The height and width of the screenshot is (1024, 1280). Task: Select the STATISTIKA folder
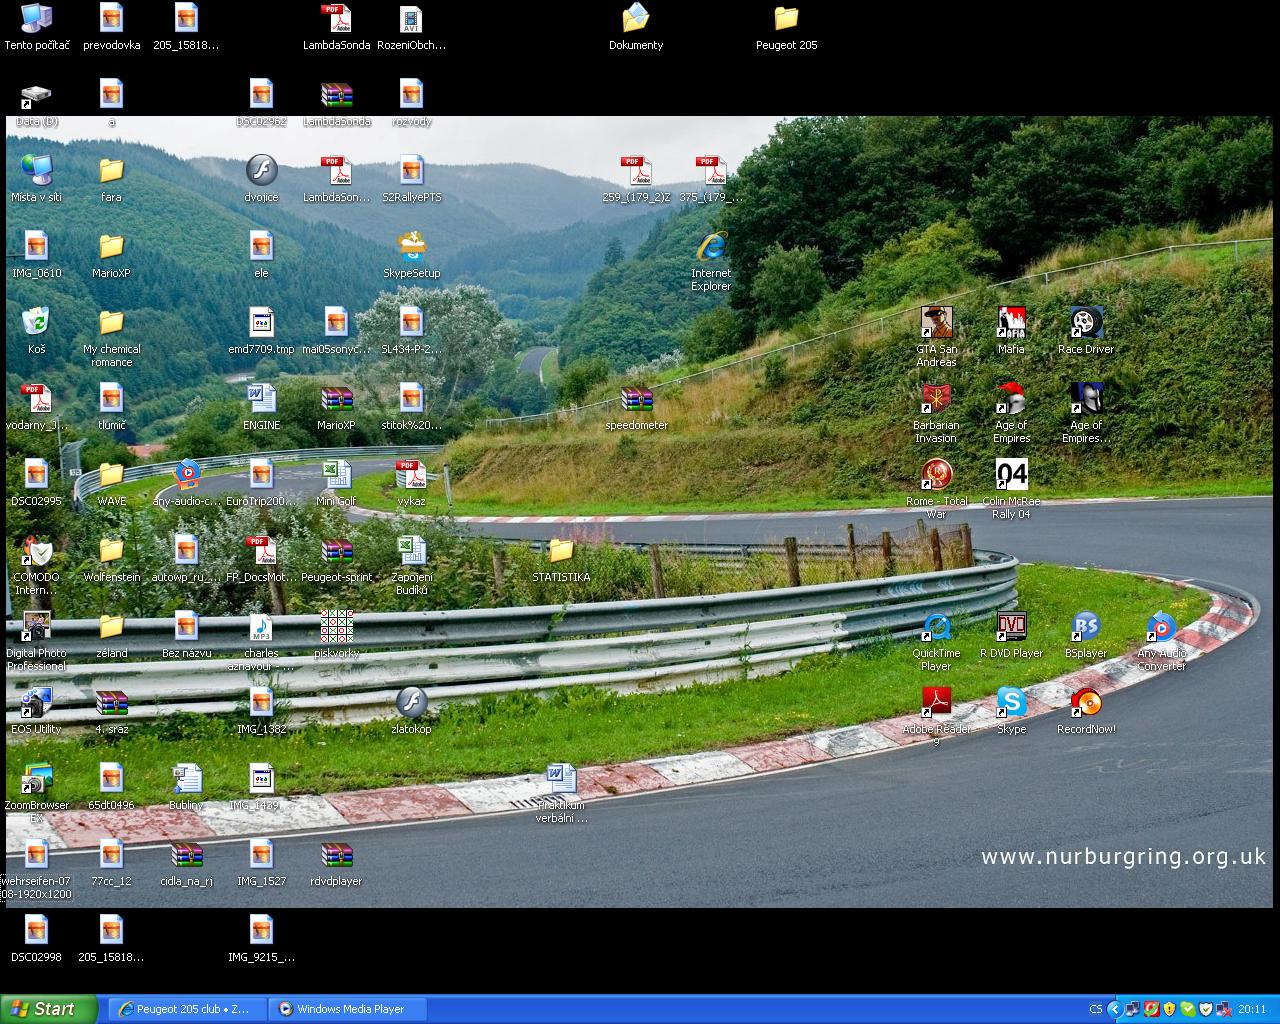pyautogui.click(x=561, y=552)
